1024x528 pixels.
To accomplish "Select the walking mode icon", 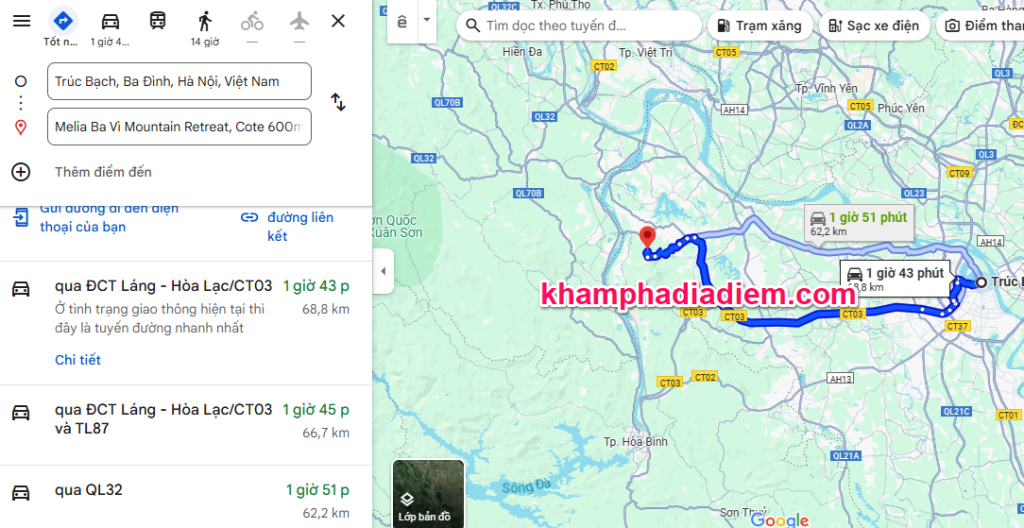I will 205,21.
